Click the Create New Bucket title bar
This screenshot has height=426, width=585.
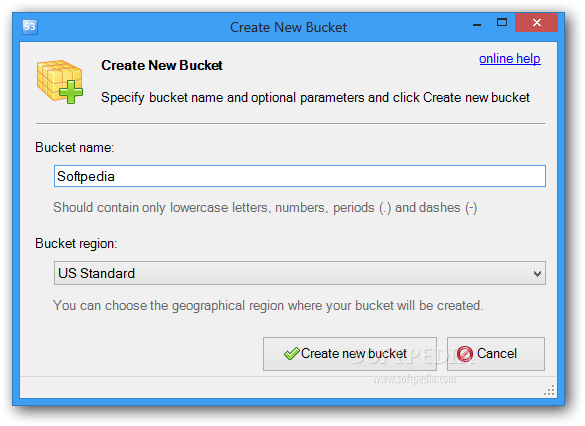pyautogui.click(x=288, y=27)
